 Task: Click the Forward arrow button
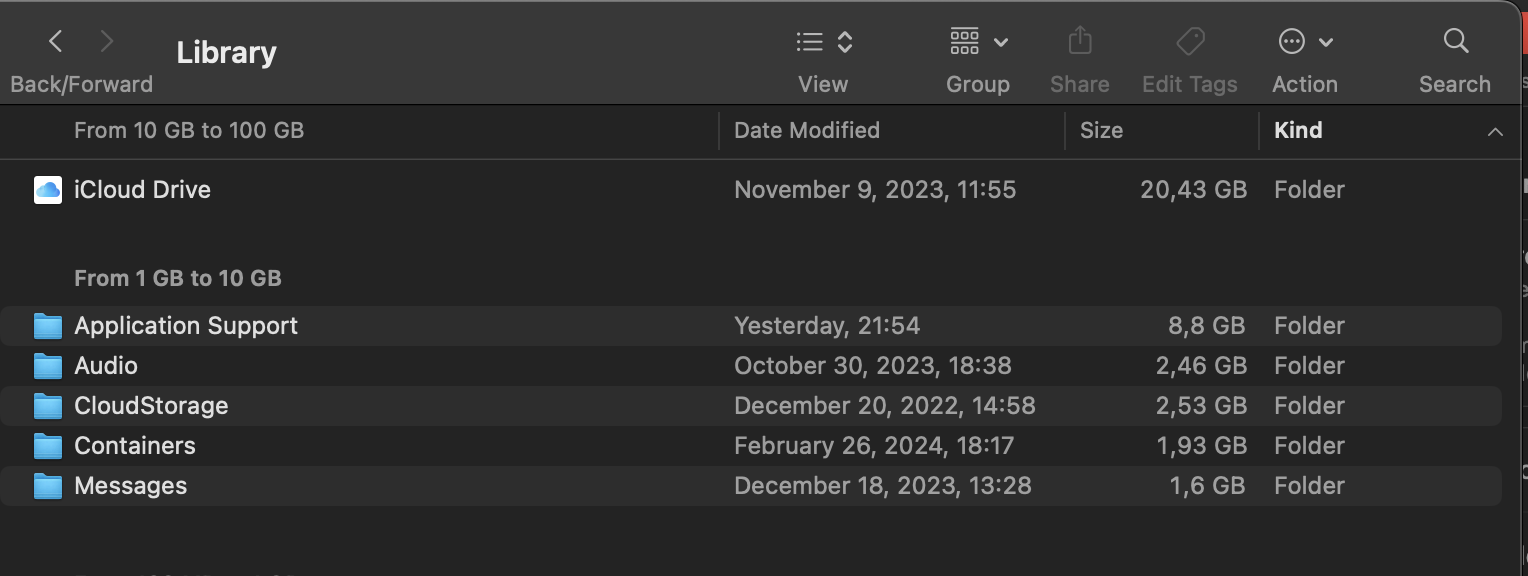click(107, 41)
